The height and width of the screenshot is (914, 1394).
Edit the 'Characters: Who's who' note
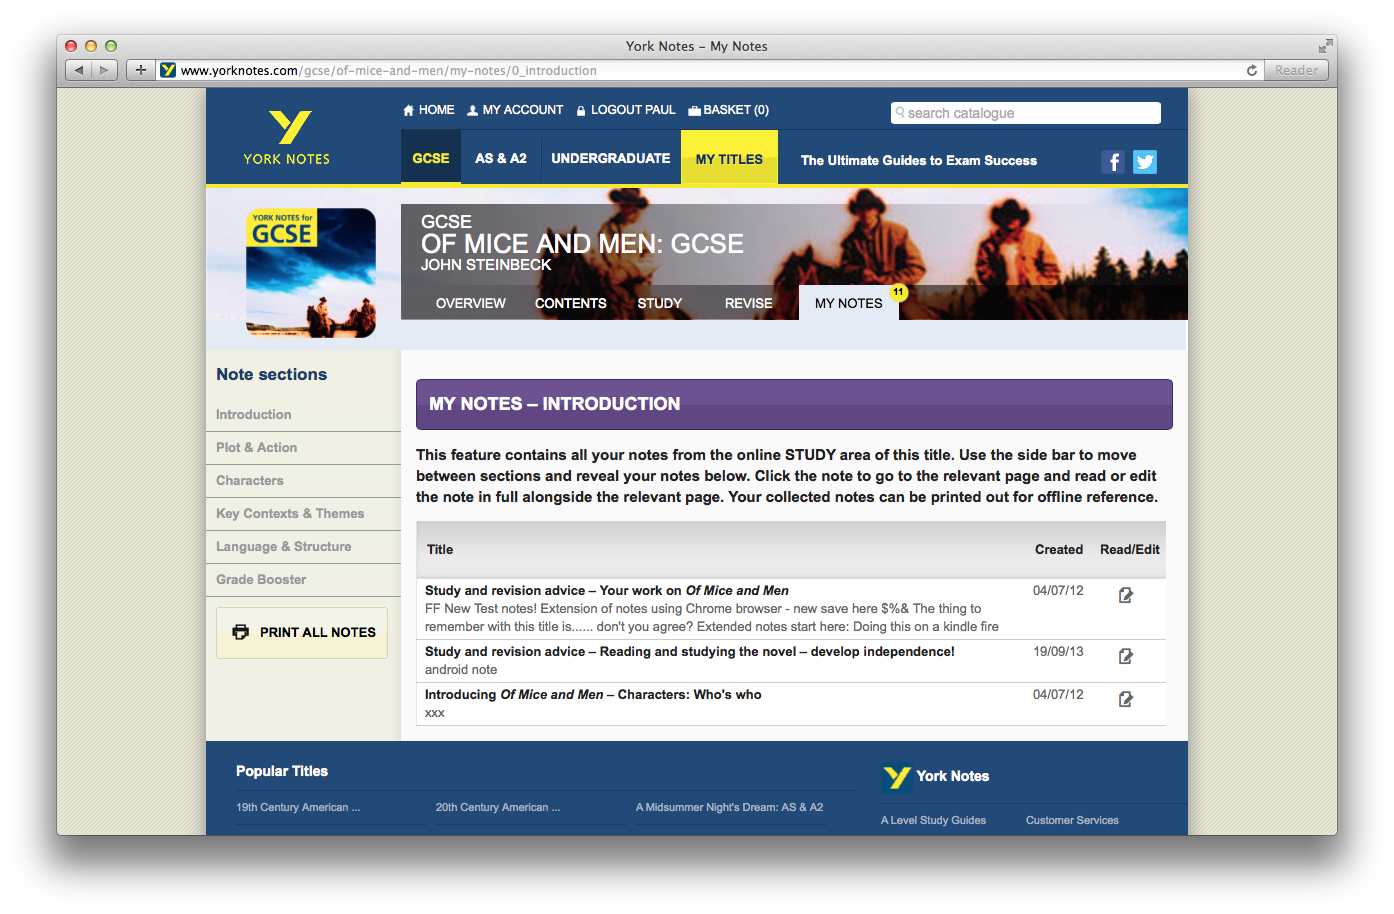tap(1125, 699)
